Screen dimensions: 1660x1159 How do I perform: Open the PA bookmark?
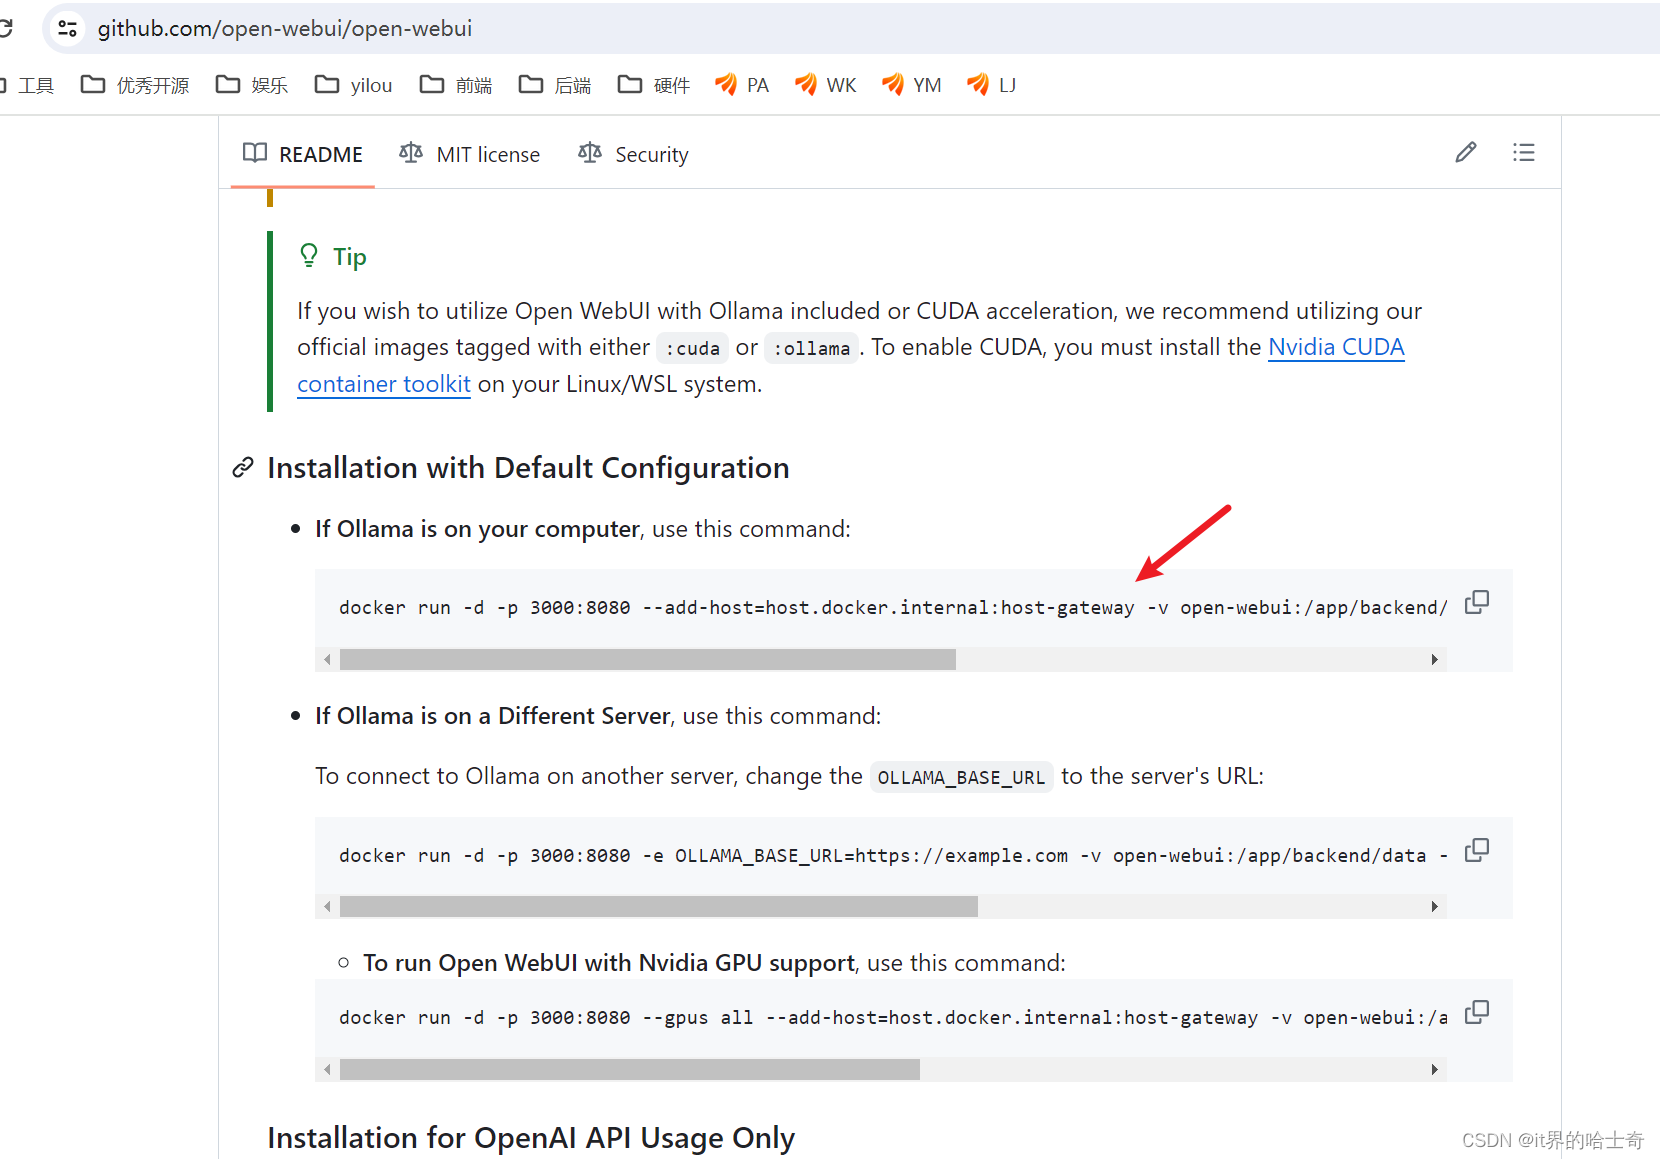pyautogui.click(x=742, y=85)
